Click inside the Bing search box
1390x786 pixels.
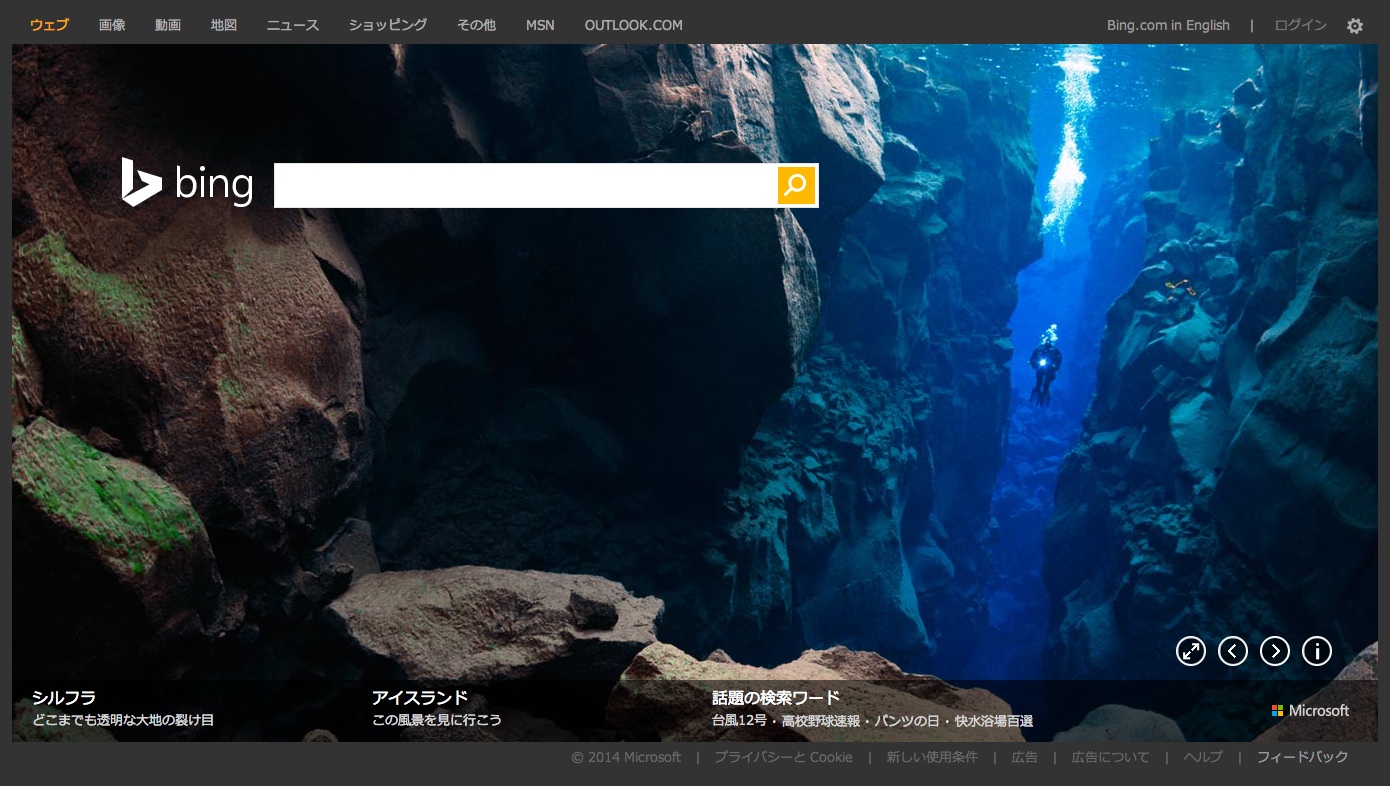pyautogui.click(x=525, y=185)
